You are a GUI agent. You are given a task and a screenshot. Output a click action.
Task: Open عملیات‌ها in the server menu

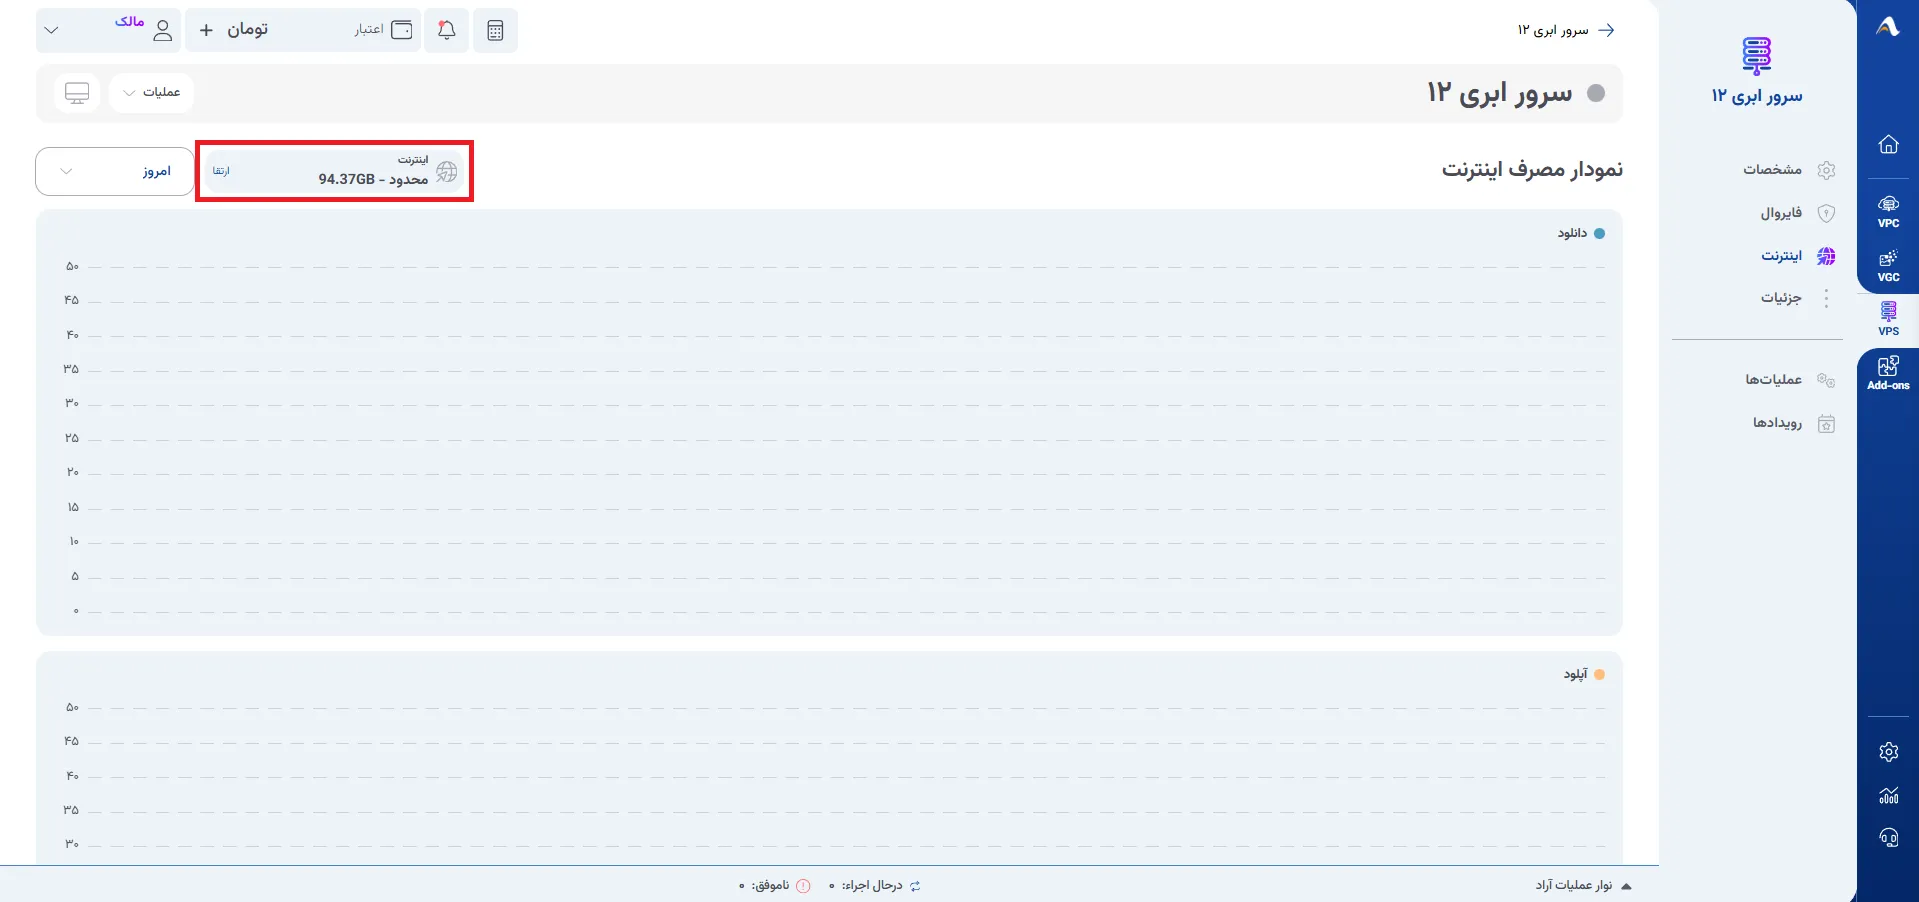pyautogui.click(x=1790, y=380)
